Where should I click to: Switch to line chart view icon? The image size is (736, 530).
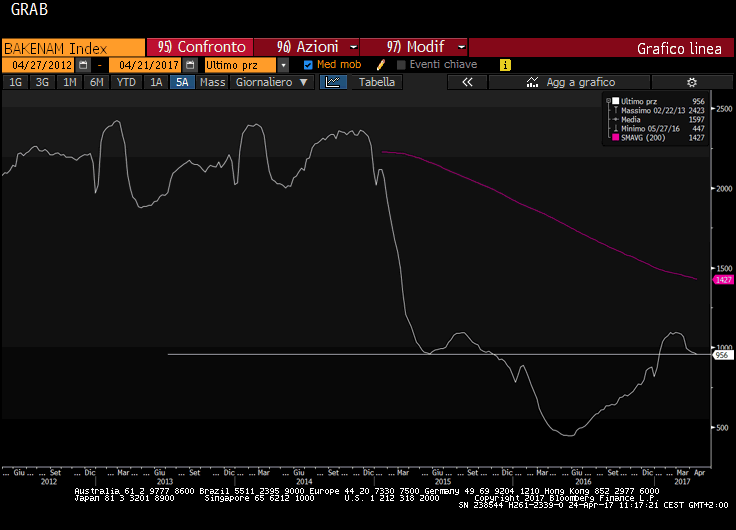[x=333, y=82]
